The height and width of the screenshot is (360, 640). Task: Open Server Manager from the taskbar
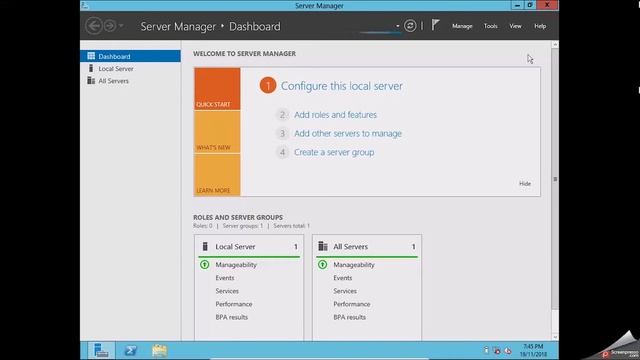click(x=101, y=350)
